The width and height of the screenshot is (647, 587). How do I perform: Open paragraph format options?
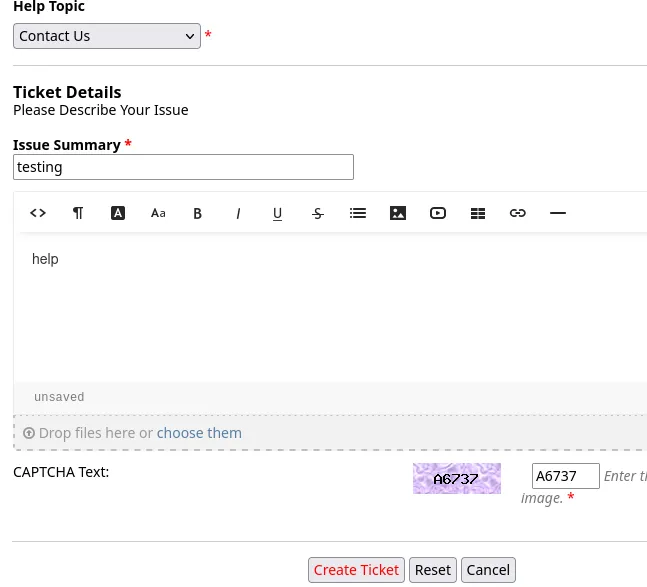78,213
